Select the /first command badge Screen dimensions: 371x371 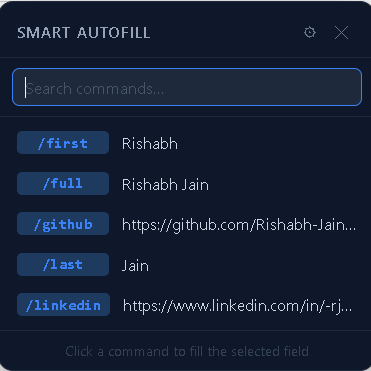coord(63,143)
